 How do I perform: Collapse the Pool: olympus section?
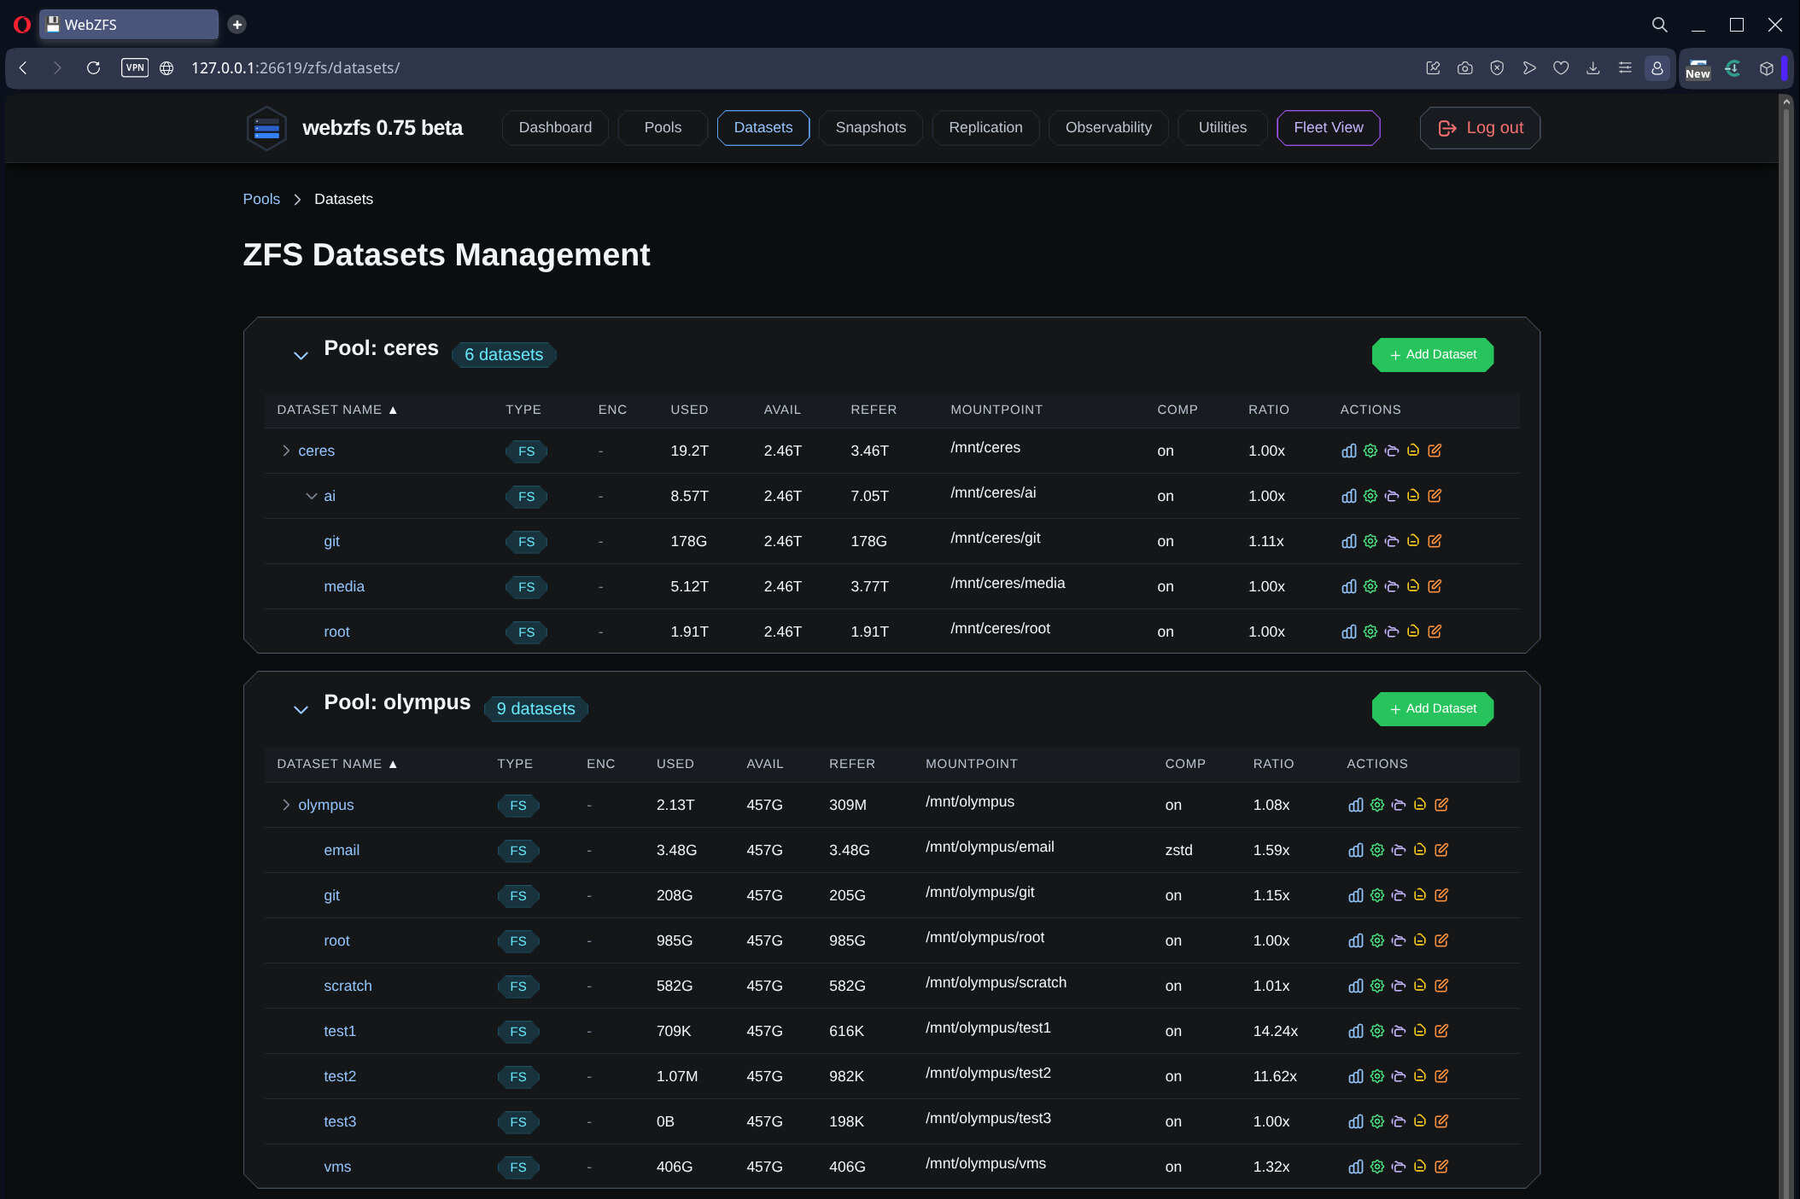click(x=300, y=709)
